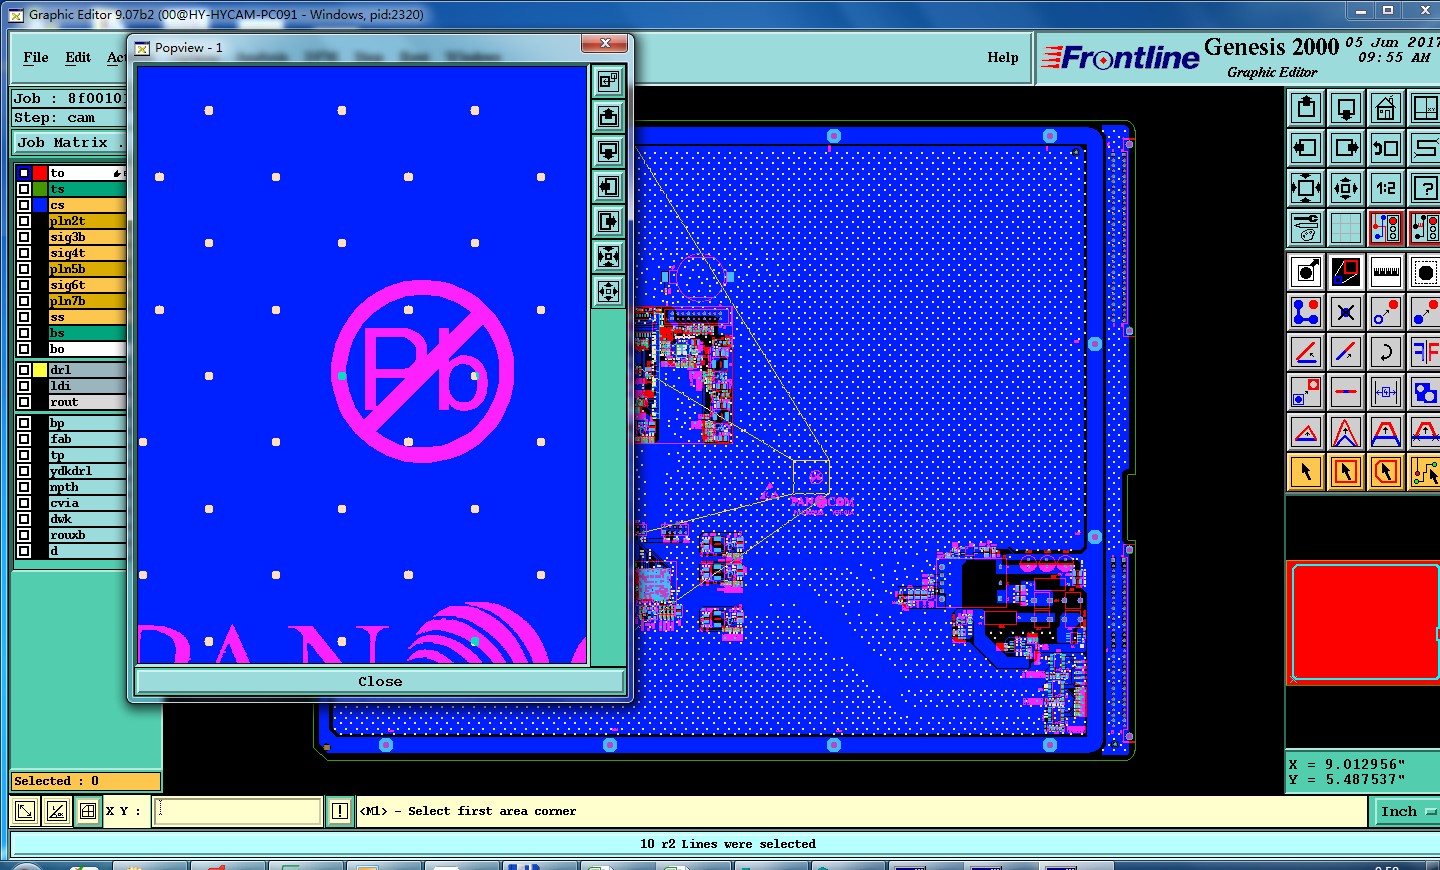
Task: Select the delete feature X tool
Action: click(x=1346, y=312)
